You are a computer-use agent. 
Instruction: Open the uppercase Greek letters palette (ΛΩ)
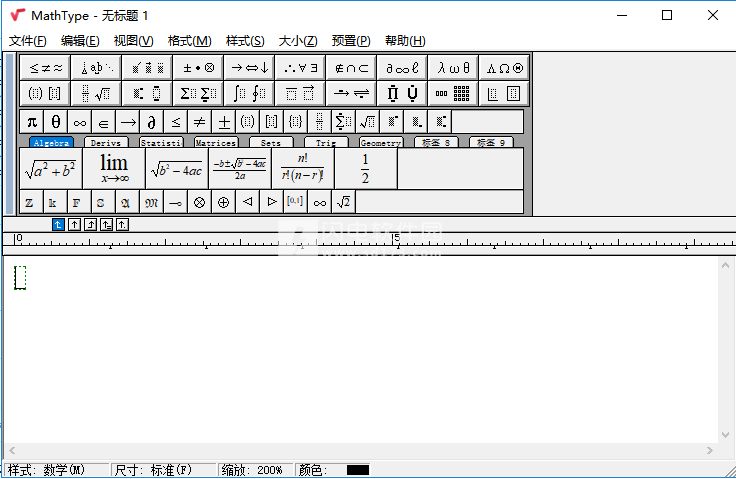[x=505, y=68]
